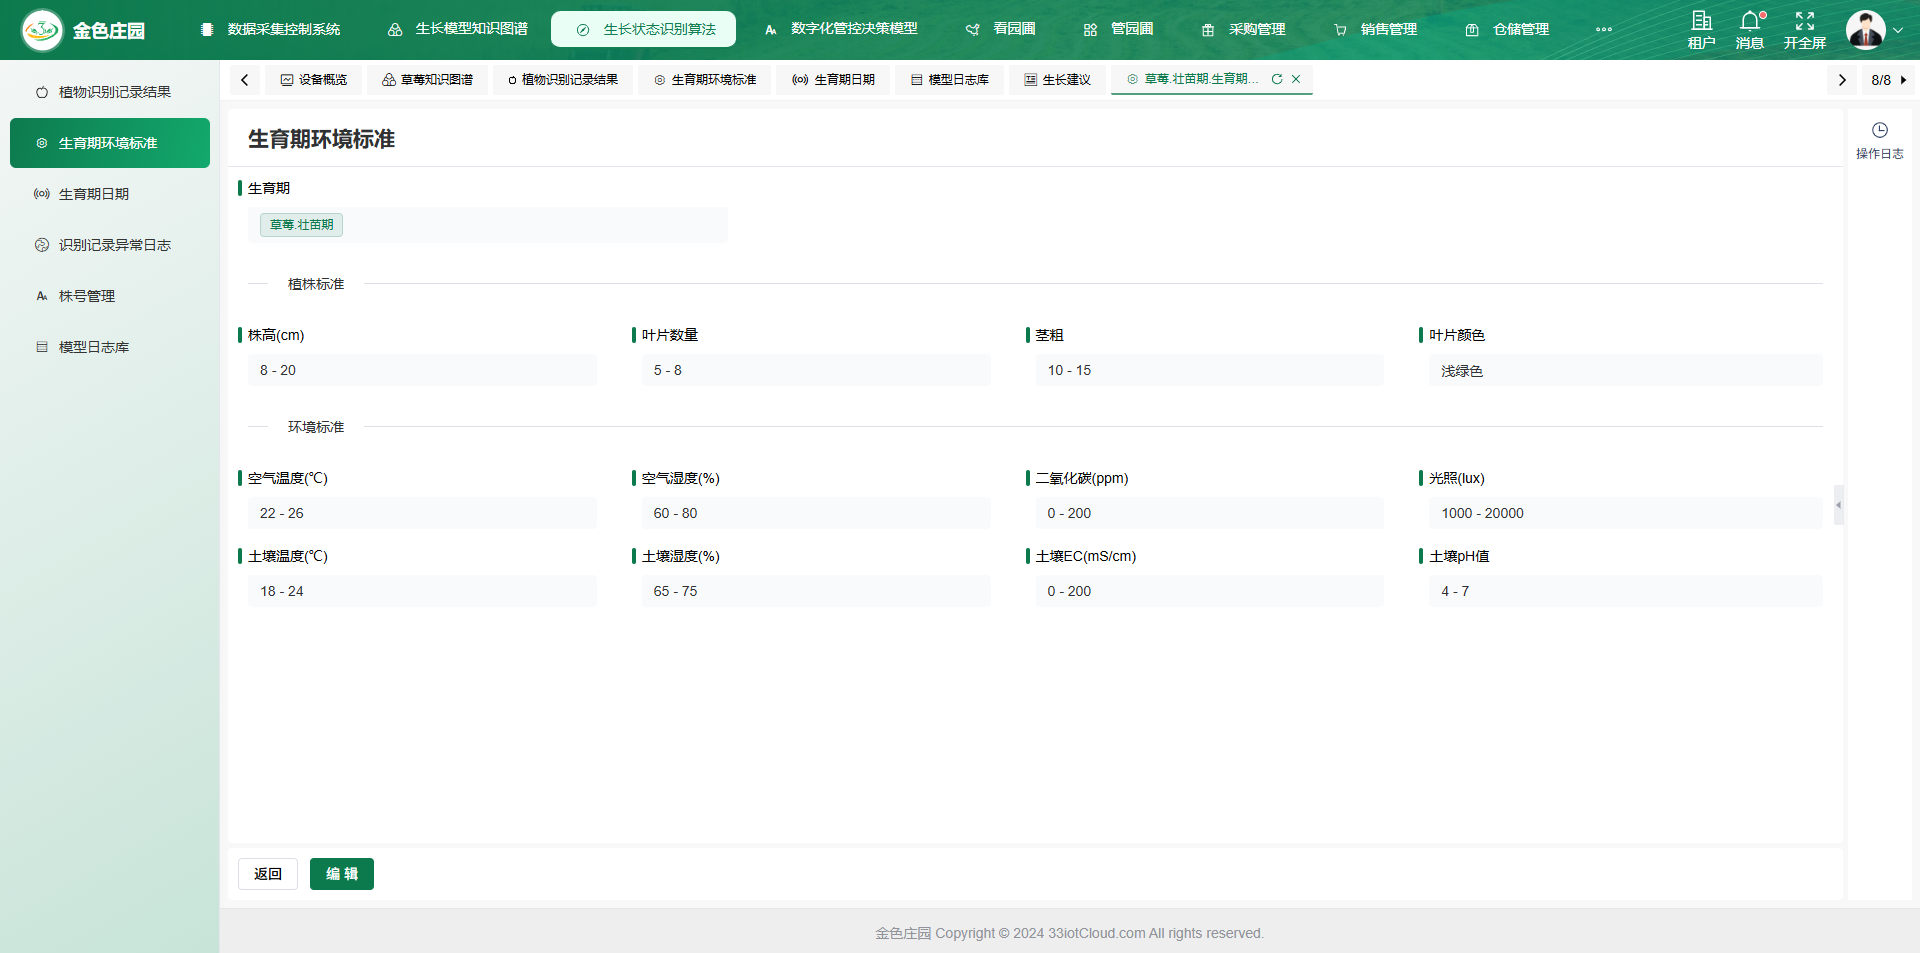Screen dimensions: 1920x953
Task: Collapse the right side panel handle
Action: [x=1838, y=505]
